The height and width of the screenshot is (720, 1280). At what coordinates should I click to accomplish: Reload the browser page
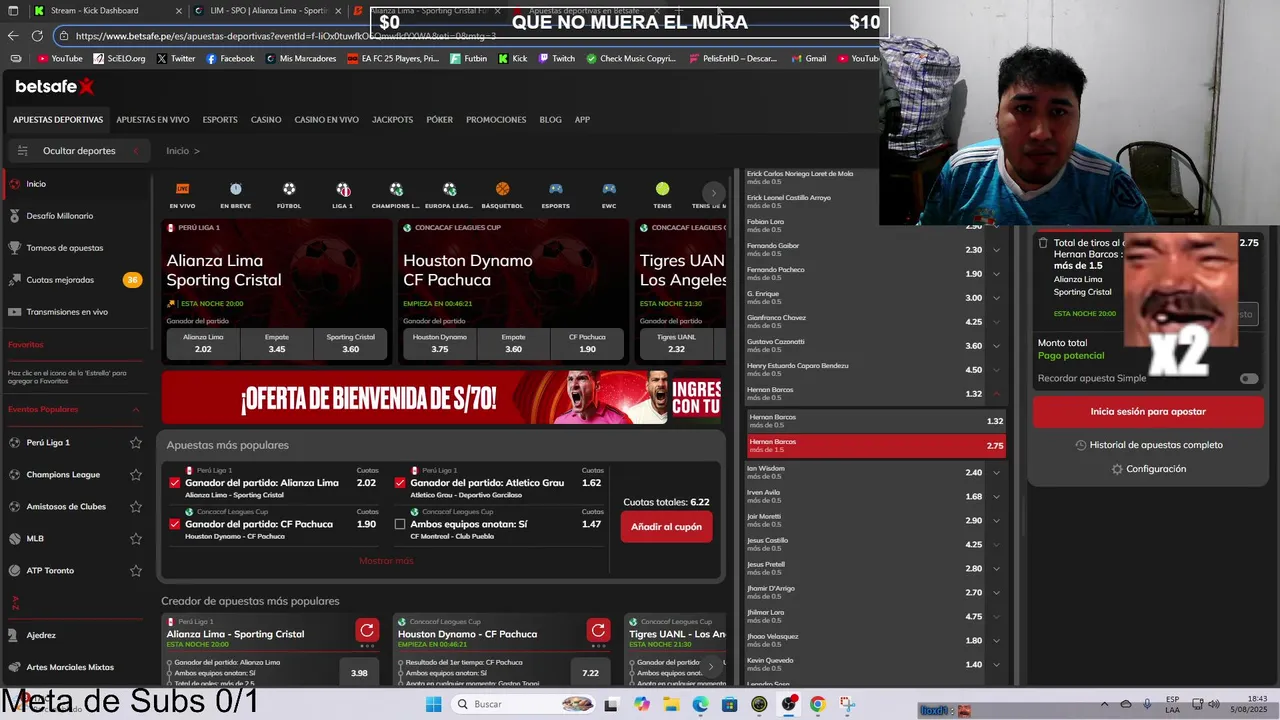[37, 36]
